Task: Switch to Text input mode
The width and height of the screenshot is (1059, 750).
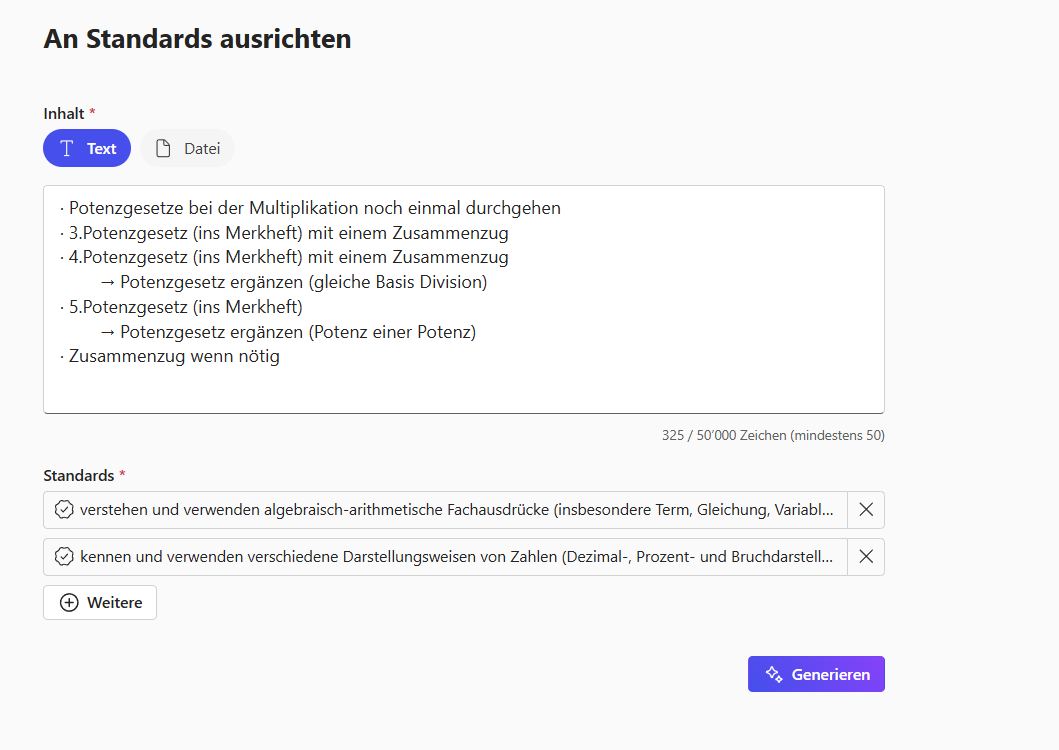Action: click(87, 148)
